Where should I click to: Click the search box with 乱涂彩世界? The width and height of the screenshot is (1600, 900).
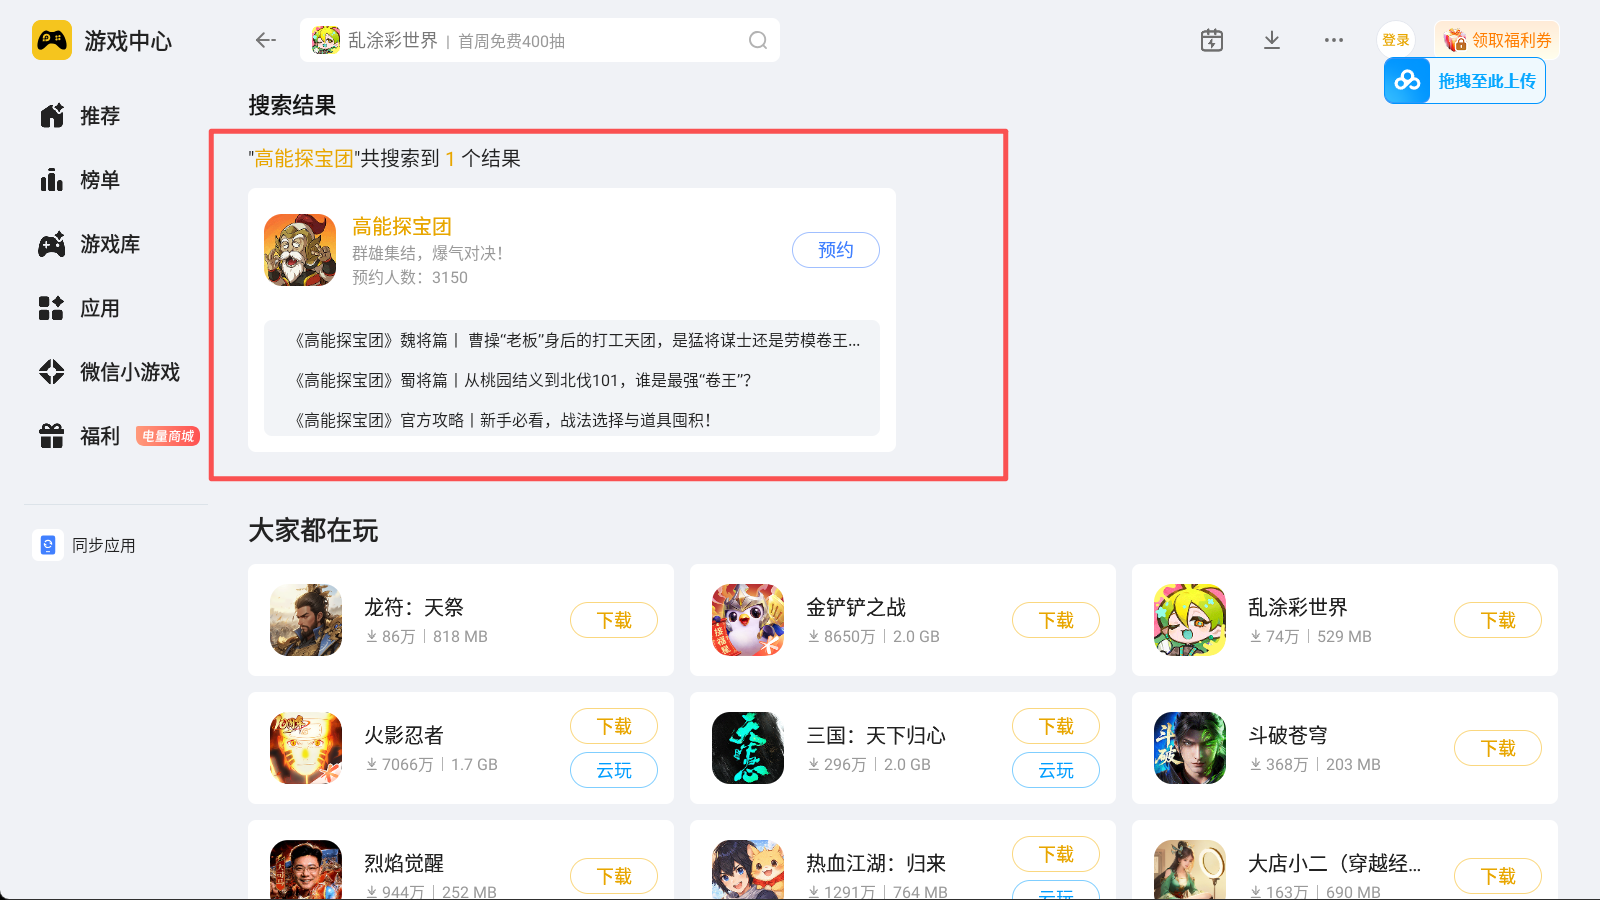pos(540,40)
